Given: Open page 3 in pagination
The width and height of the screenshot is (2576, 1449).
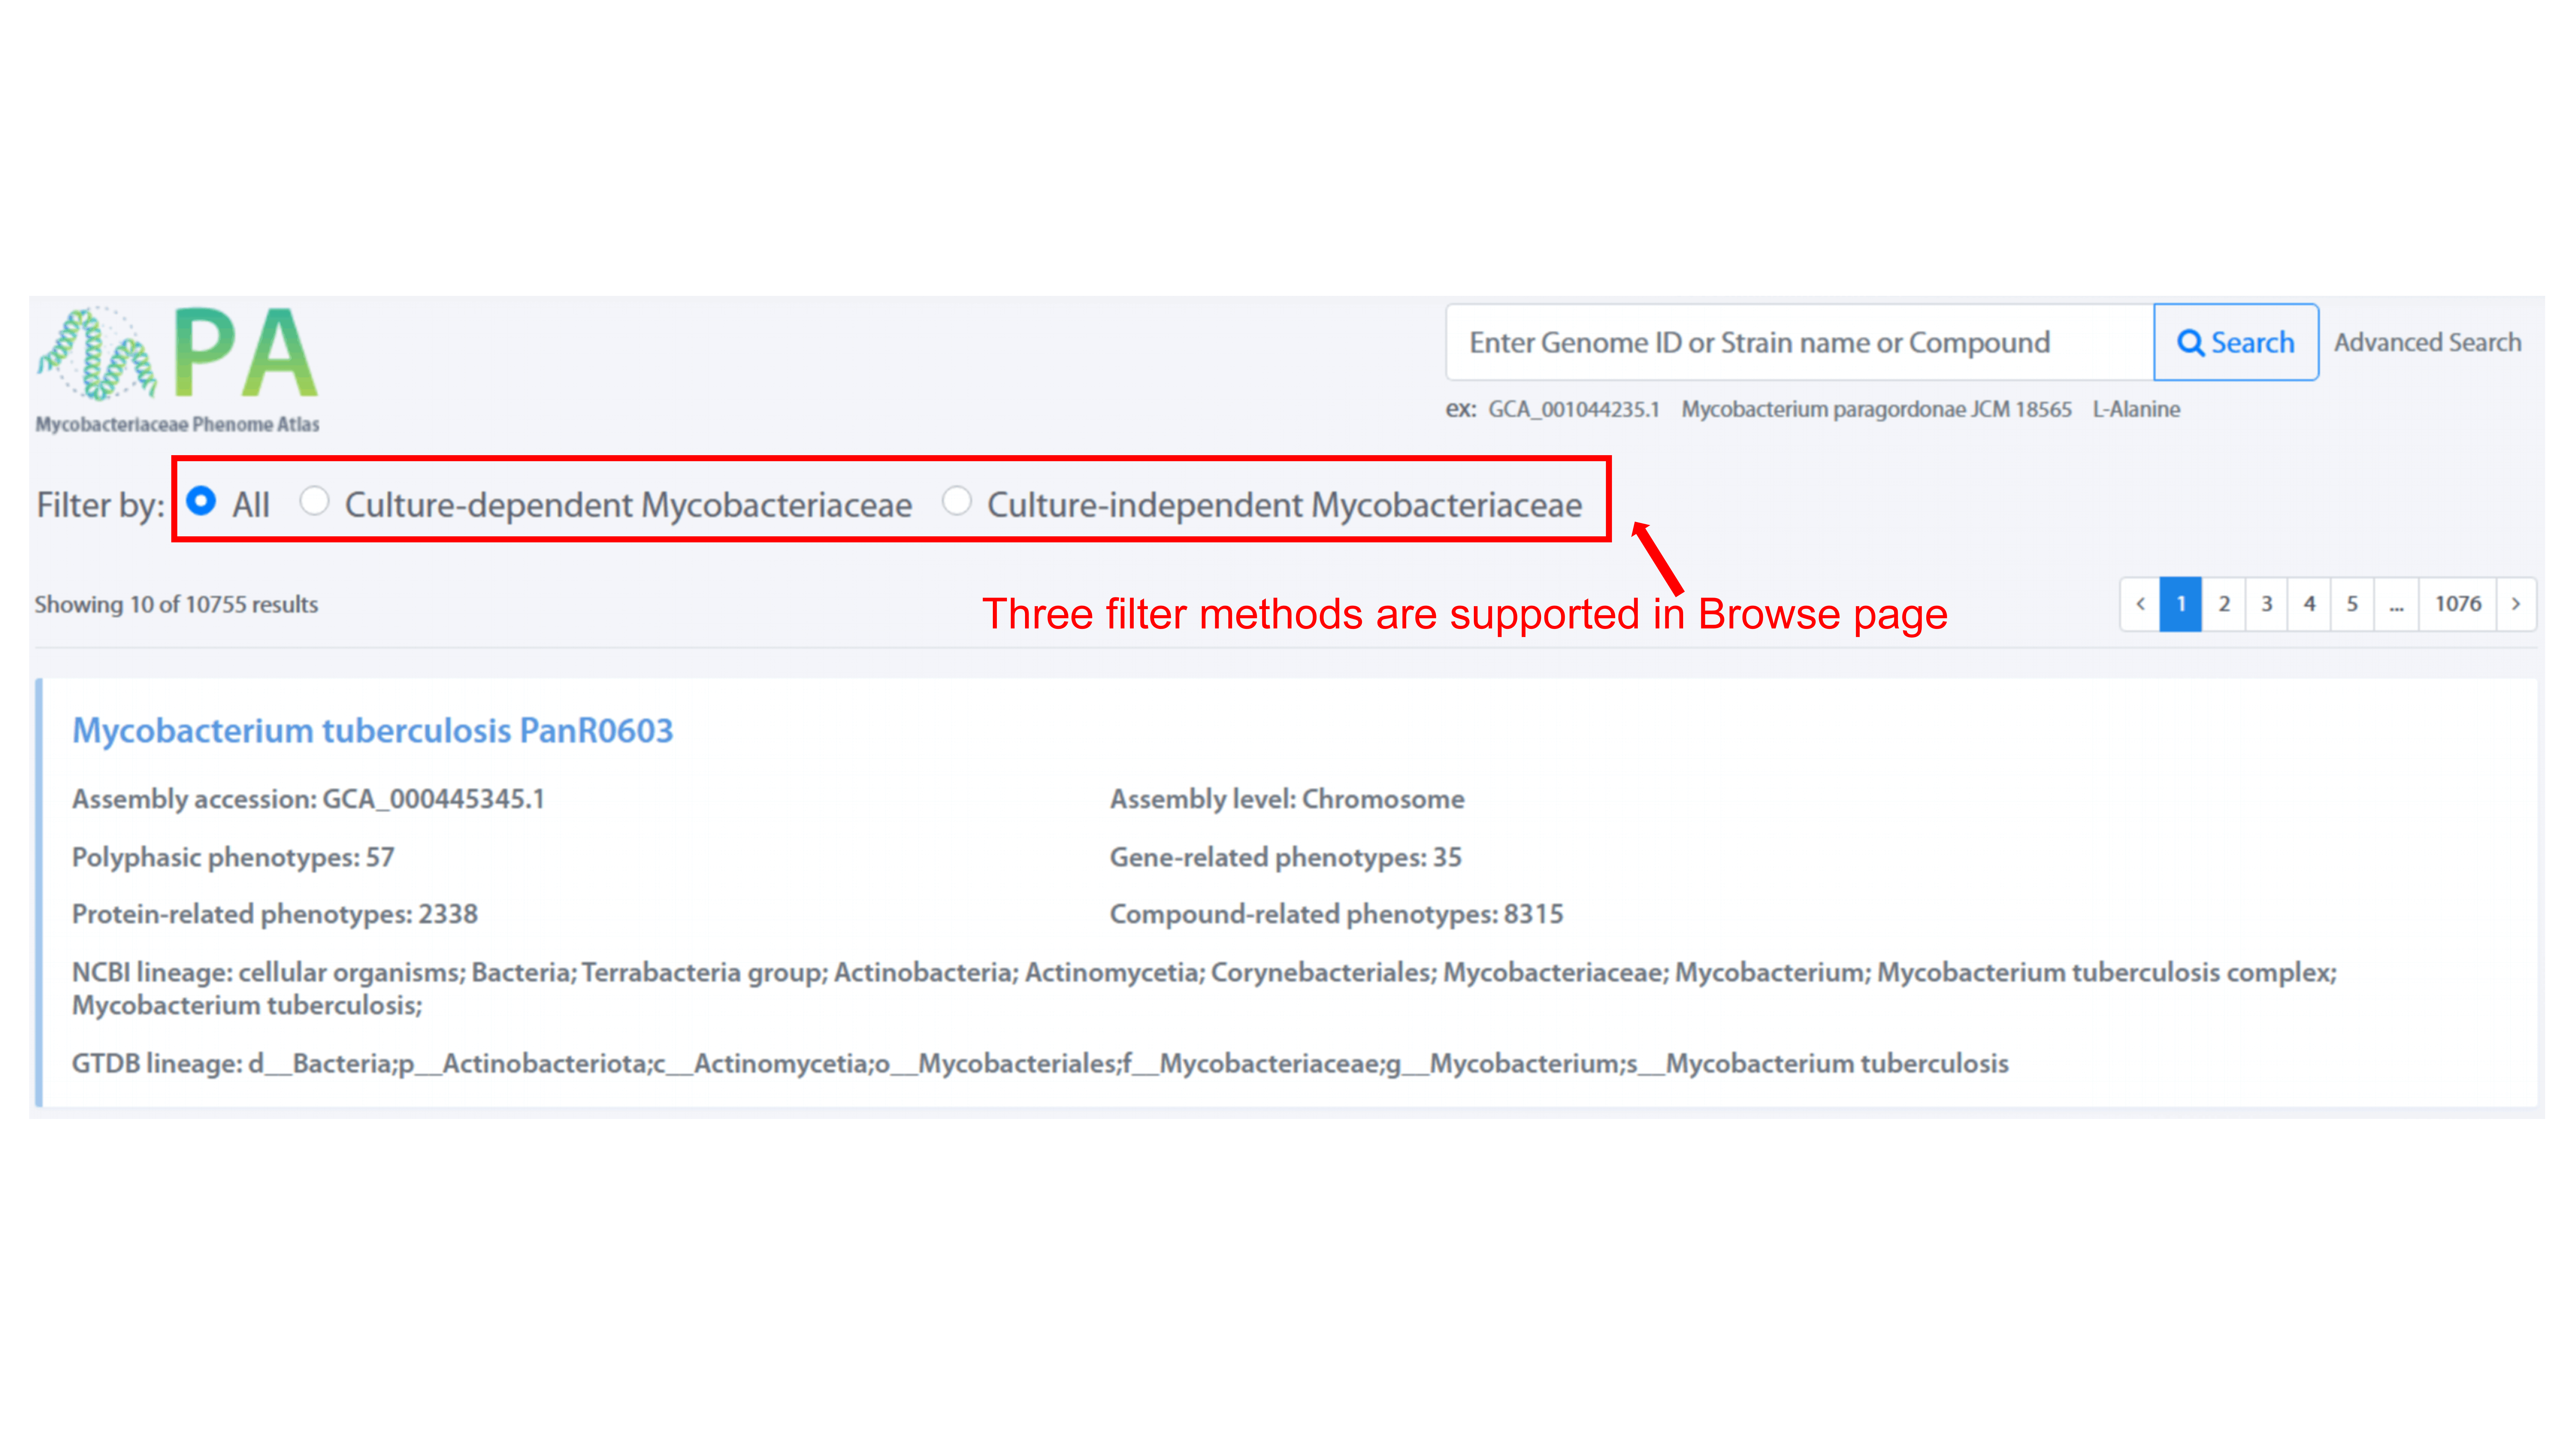Looking at the screenshot, I should click(2267, 604).
